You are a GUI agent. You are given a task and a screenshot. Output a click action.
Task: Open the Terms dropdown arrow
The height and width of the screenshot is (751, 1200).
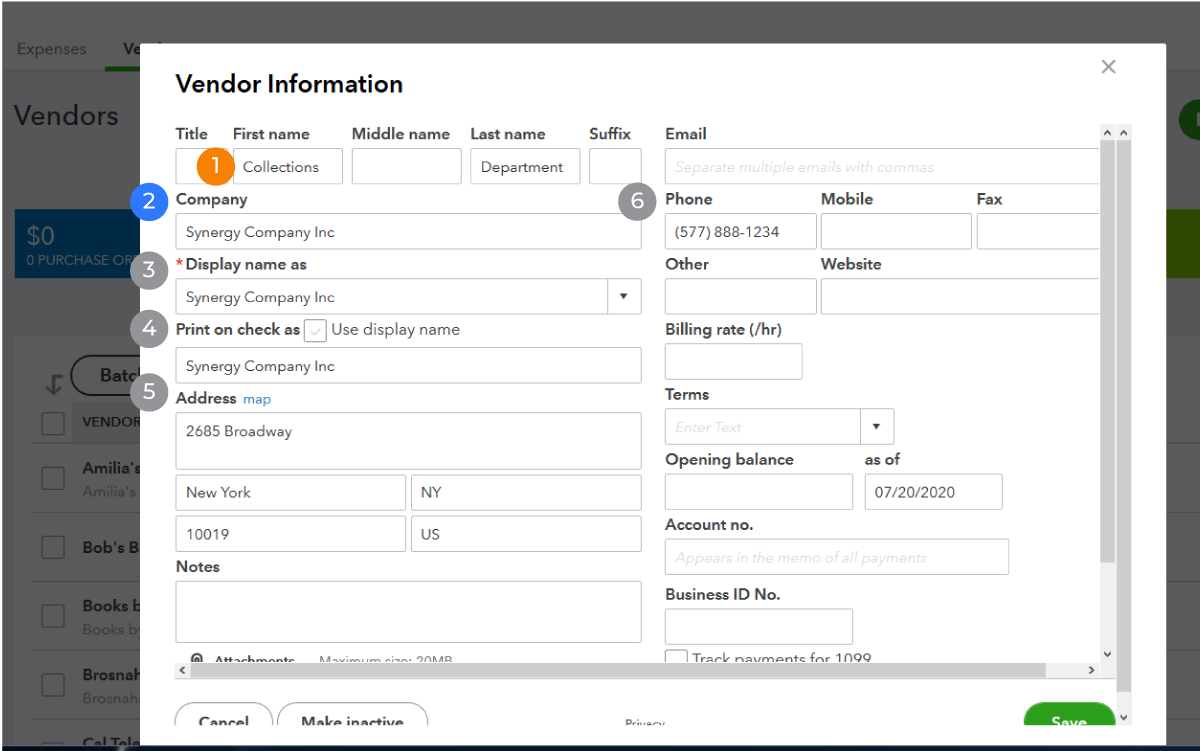point(877,427)
